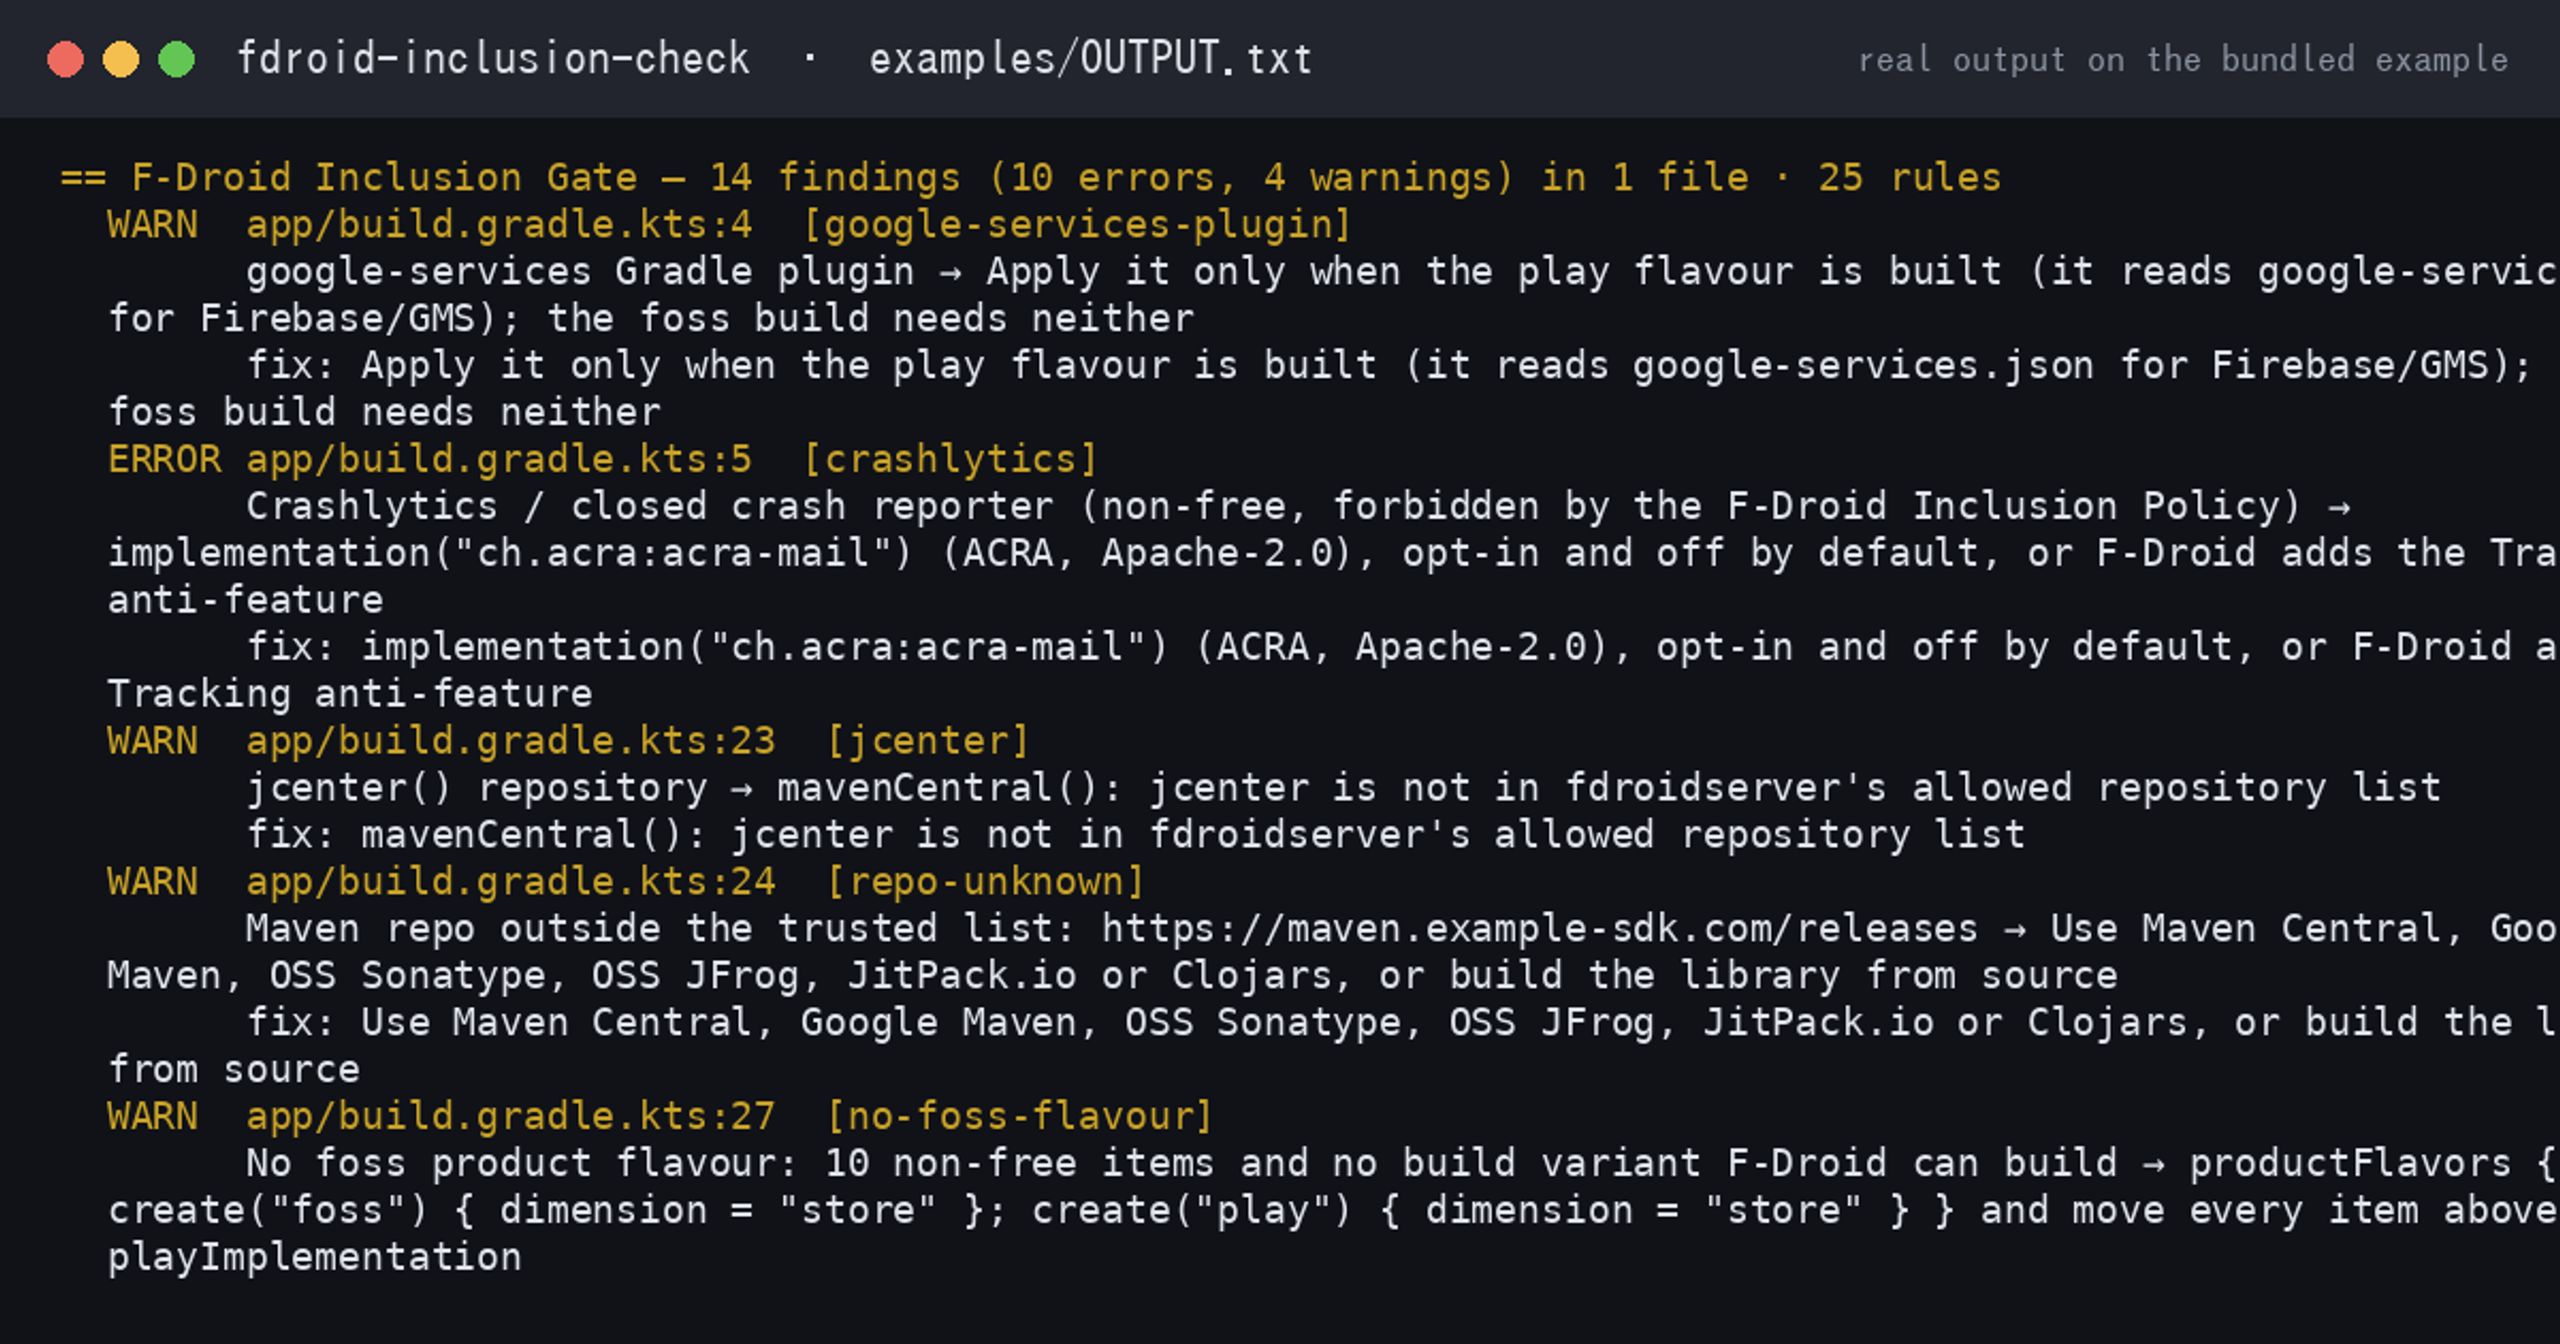Click the green maximize window dot
Image resolution: width=2560 pixels, height=1344 pixels.
click(x=177, y=59)
